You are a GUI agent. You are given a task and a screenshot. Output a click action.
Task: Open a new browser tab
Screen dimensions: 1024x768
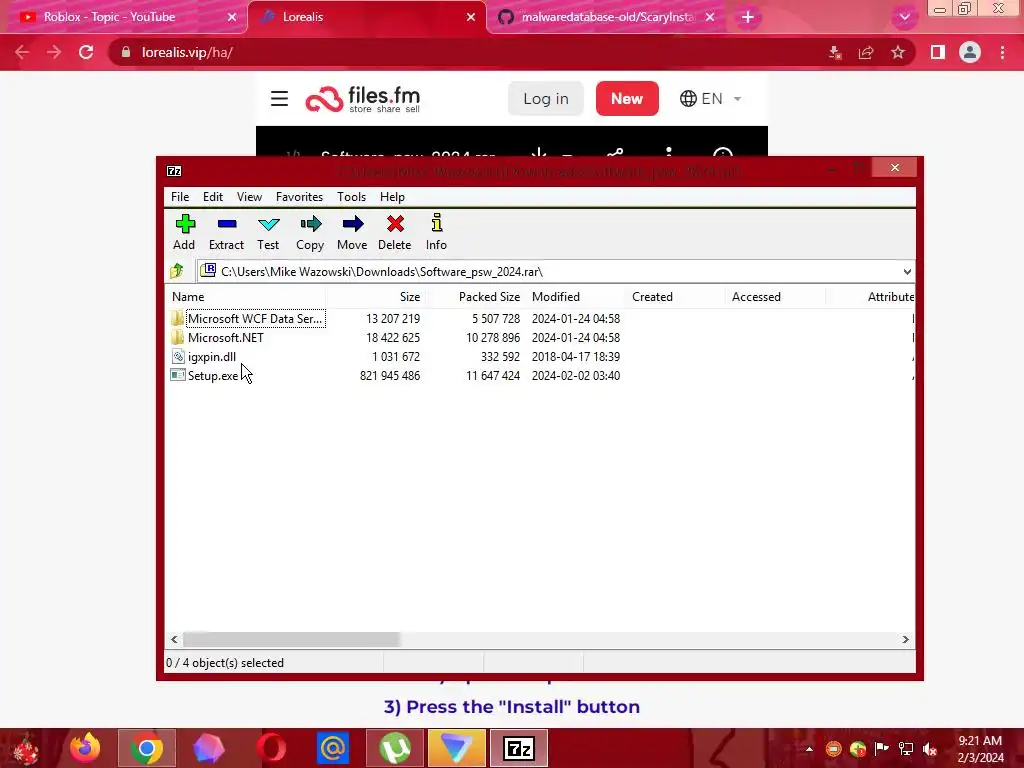(x=748, y=17)
